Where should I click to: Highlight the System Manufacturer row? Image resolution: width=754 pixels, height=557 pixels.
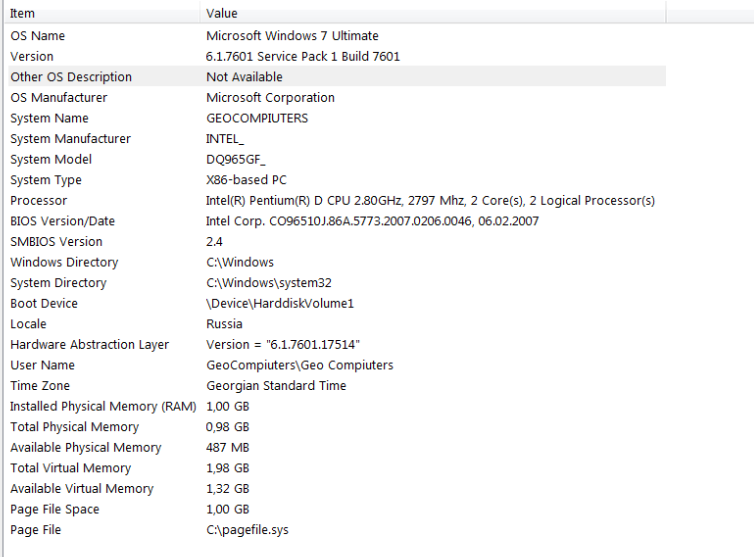(x=70, y=139)
